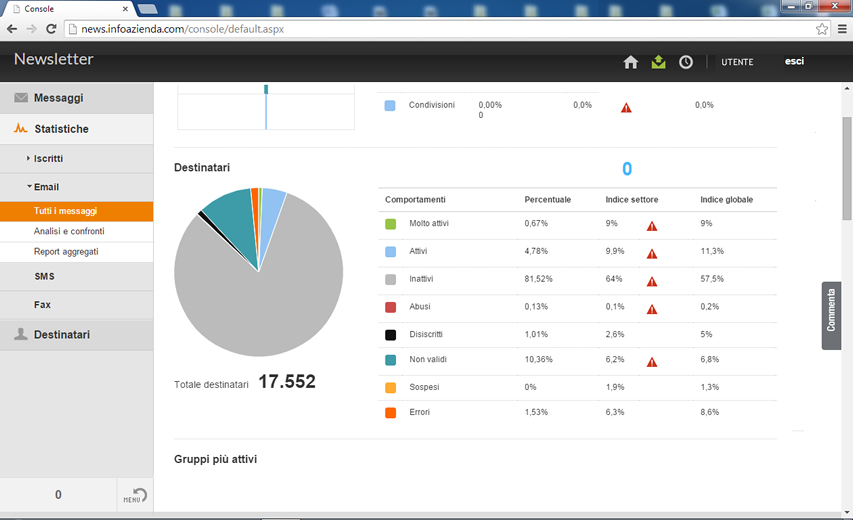Open the Statistiche section
The image size is (853, 520).
pos(77,129)
